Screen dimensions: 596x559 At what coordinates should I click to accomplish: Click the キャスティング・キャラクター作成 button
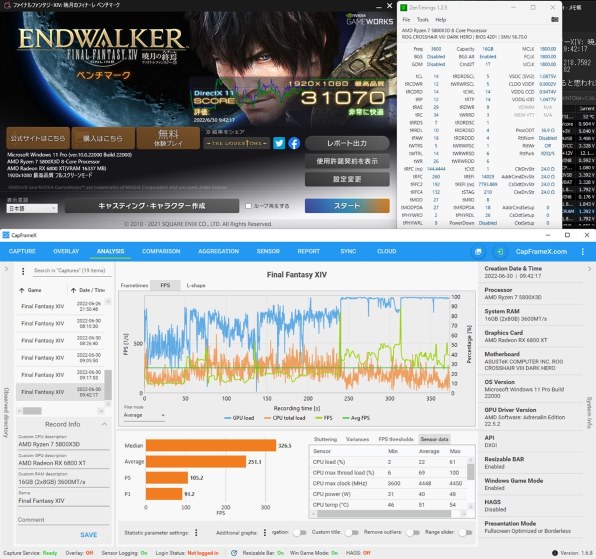click(152, 206)
